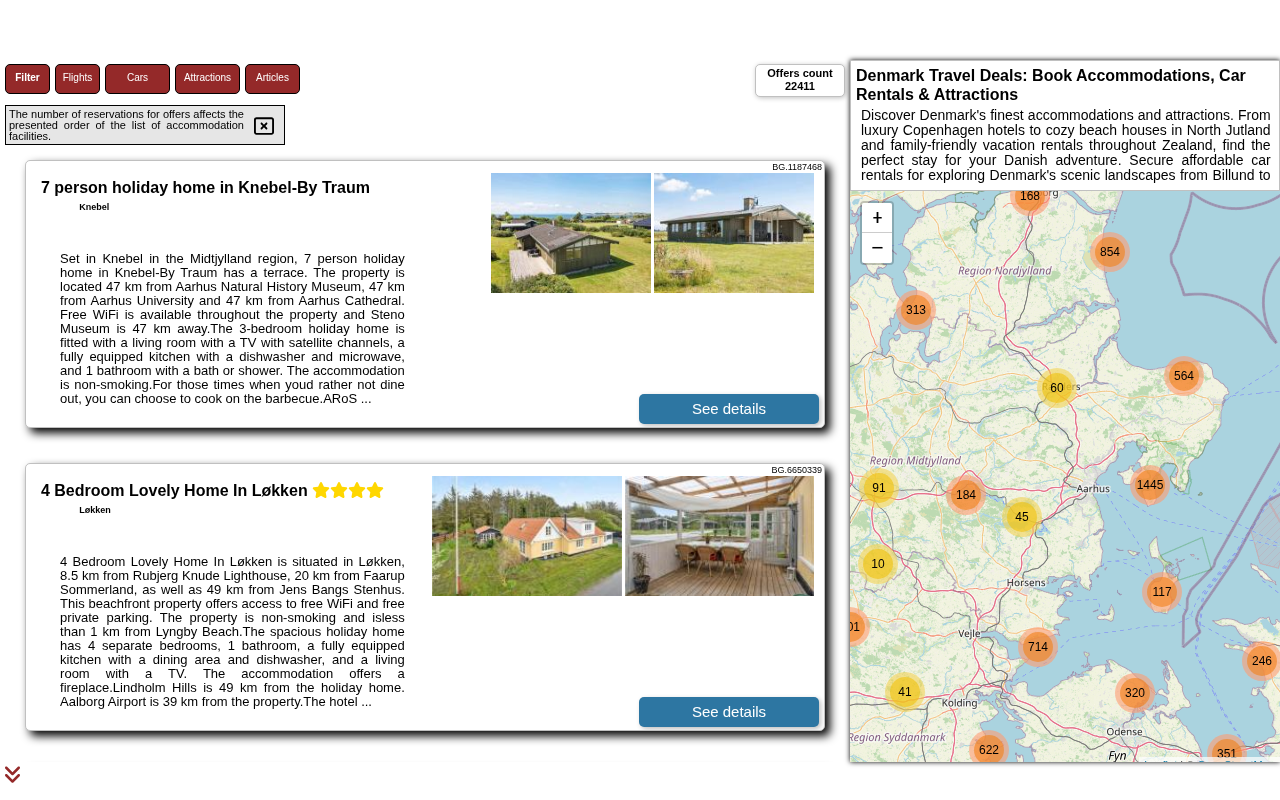Select map cluster marker 854
The image size is (1280, 800).
pos(1110,252)
